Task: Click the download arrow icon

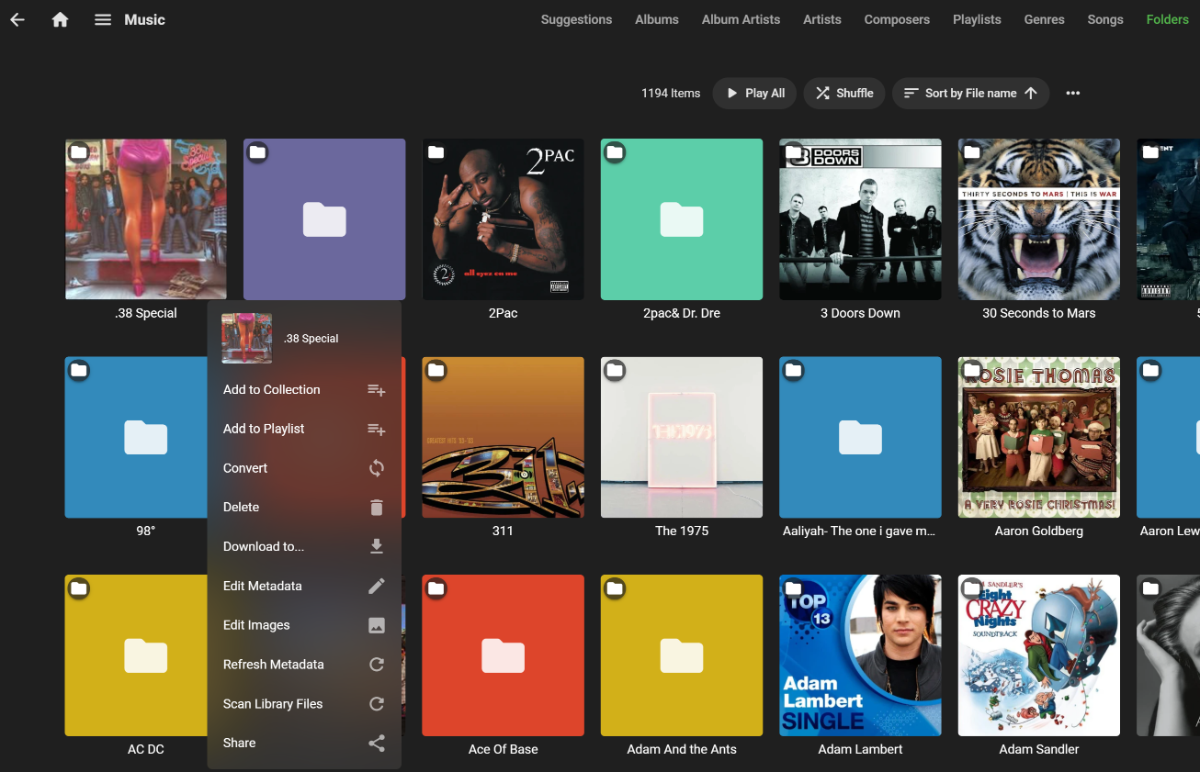Action: tap(376, 547)
